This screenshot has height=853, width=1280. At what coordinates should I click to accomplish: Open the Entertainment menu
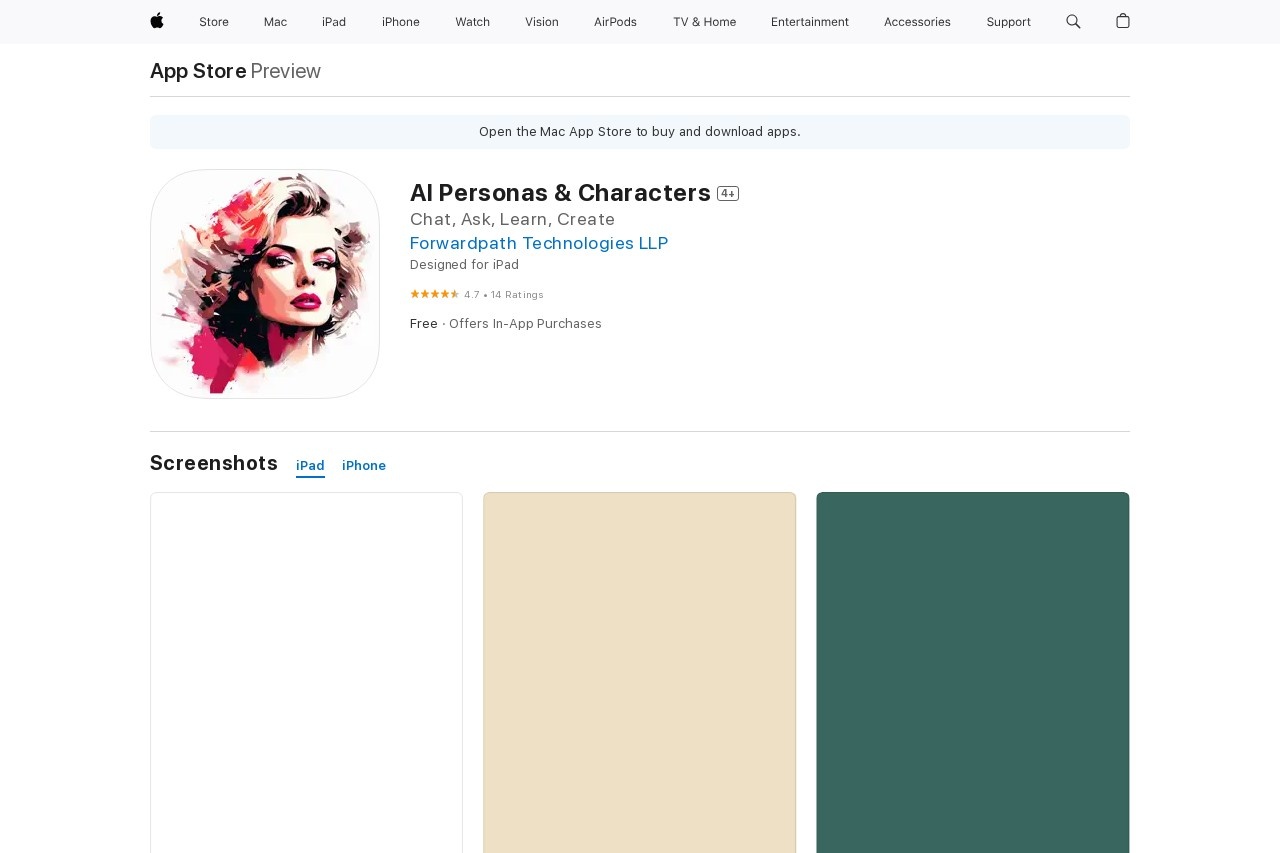pos(810,22)
